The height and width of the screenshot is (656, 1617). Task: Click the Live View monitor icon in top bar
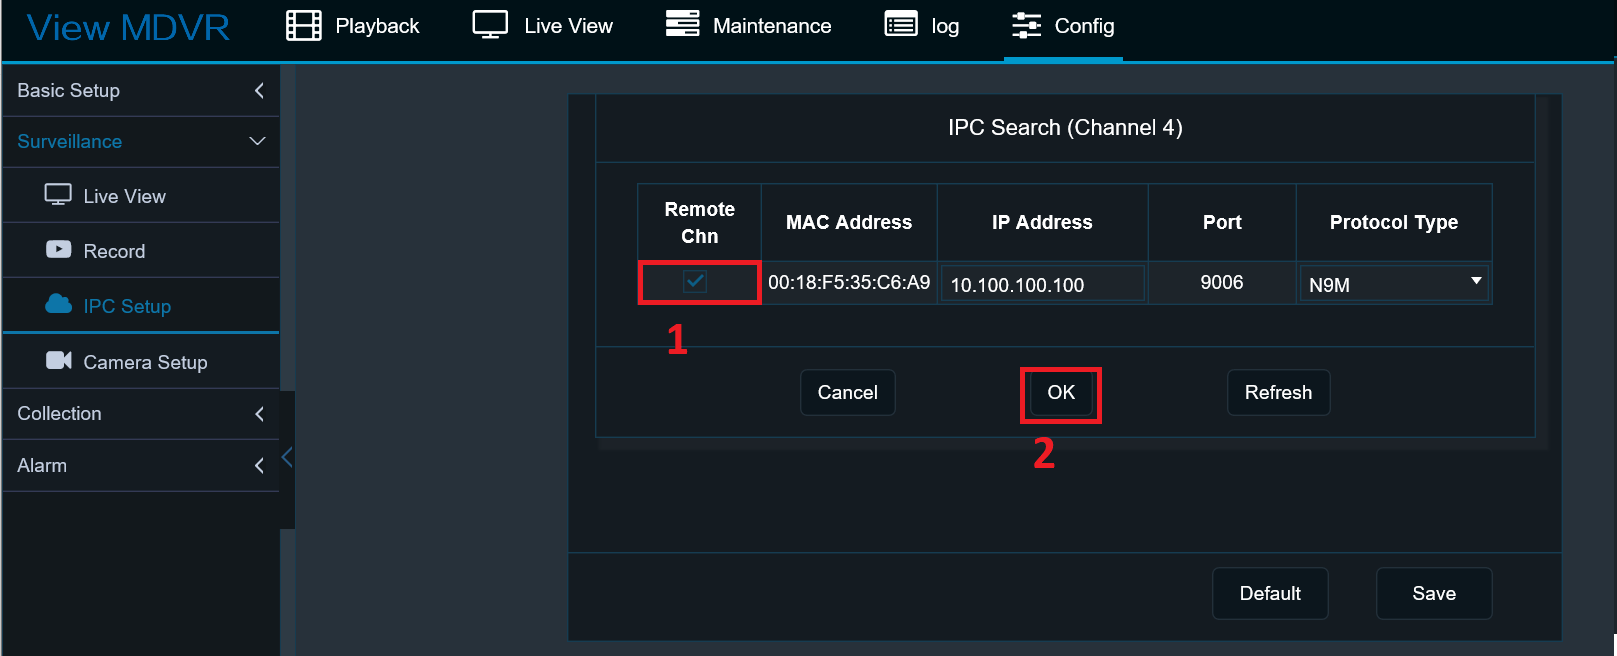point(490,25)
